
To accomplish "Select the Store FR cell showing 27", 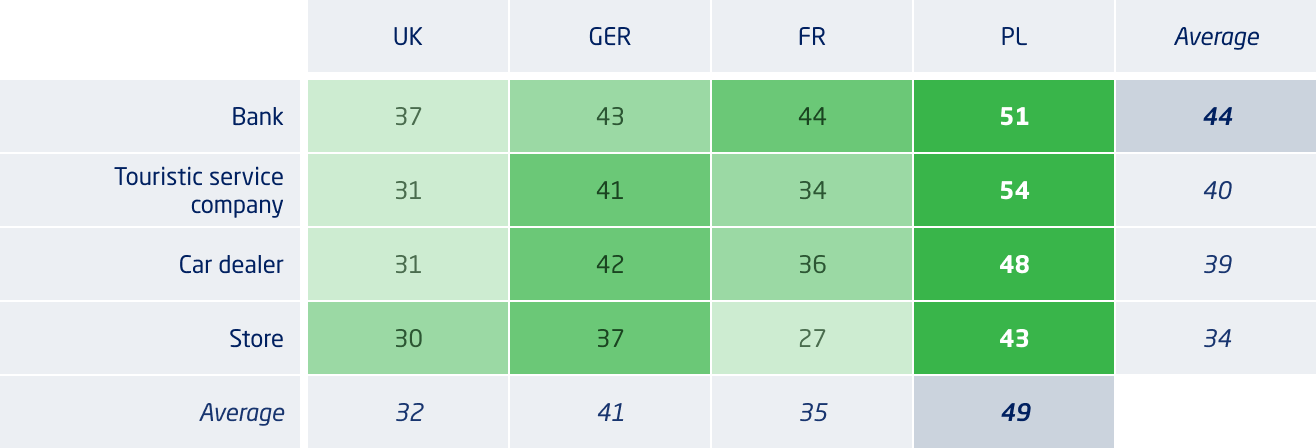I will pyautogui.click(x=812, y=338).
